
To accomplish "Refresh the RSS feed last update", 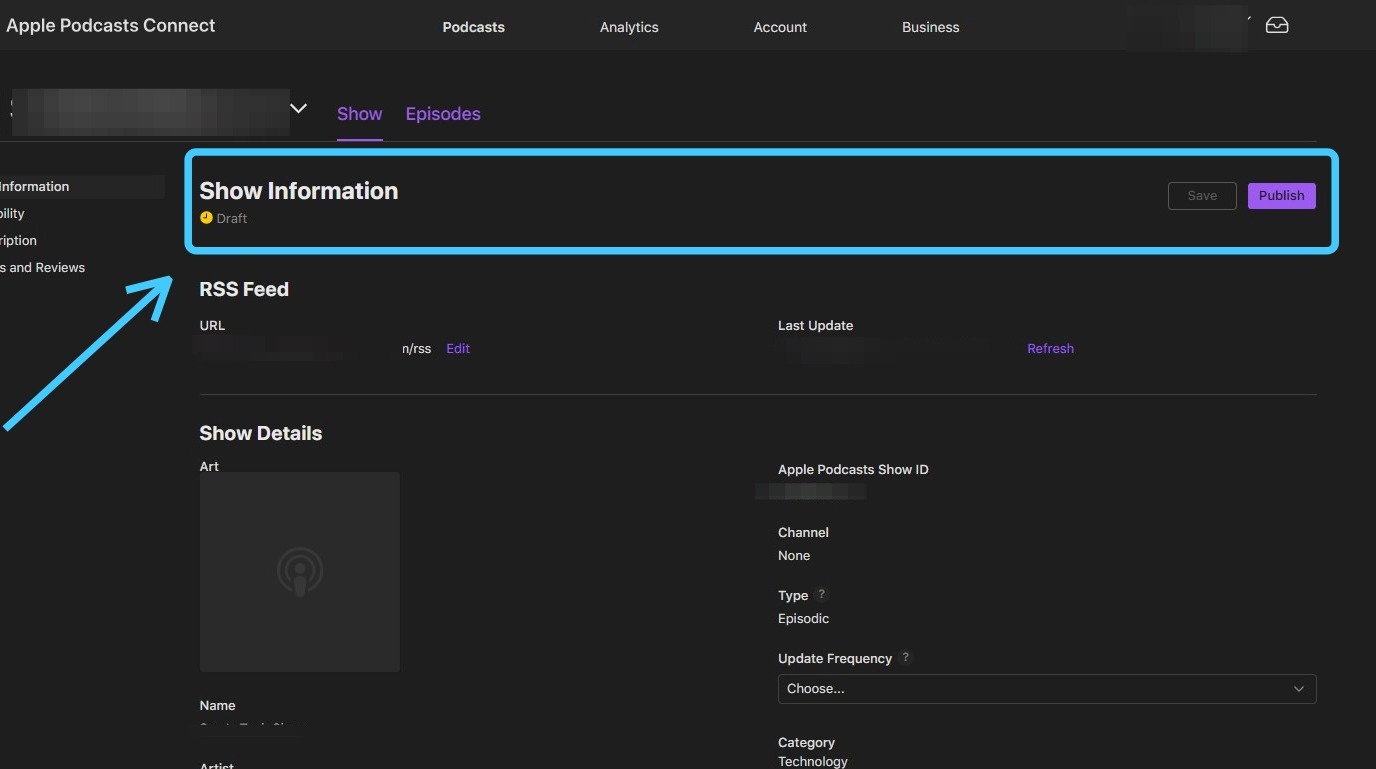I will (1050, 349).
